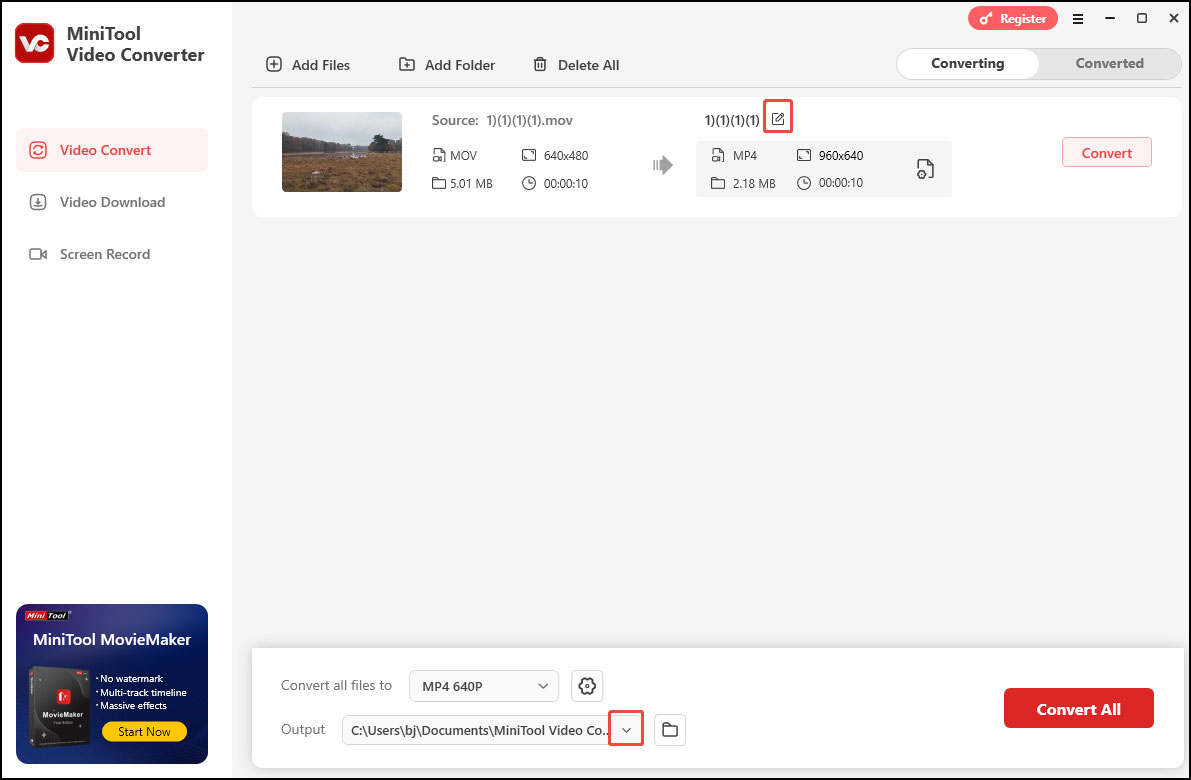Browse the output folder with the folder icon

point(670,730)
